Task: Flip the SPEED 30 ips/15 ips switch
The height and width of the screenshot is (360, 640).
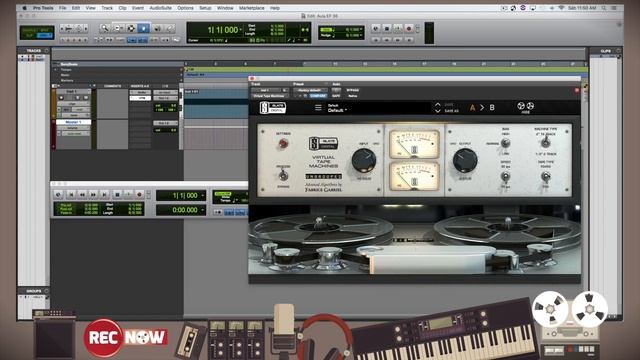Action: click(x=505, y=177)
